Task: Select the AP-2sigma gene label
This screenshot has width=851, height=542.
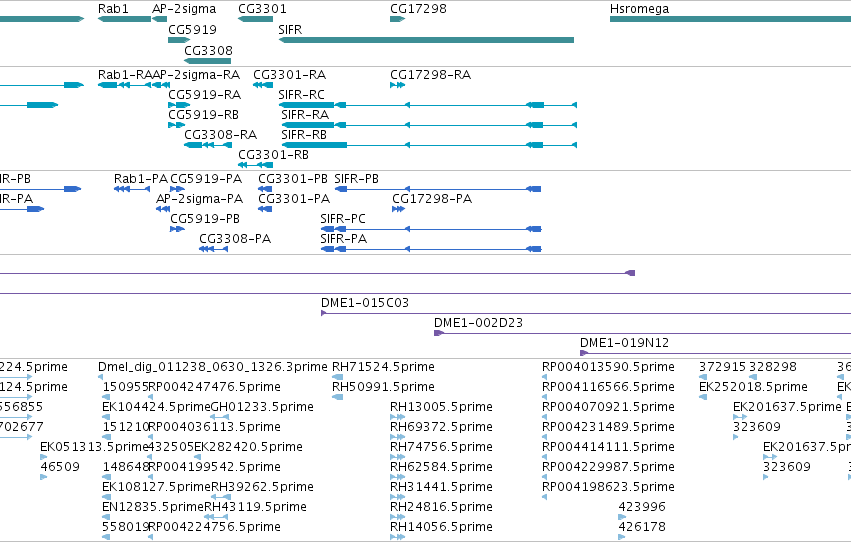Action: coord(184,9)
